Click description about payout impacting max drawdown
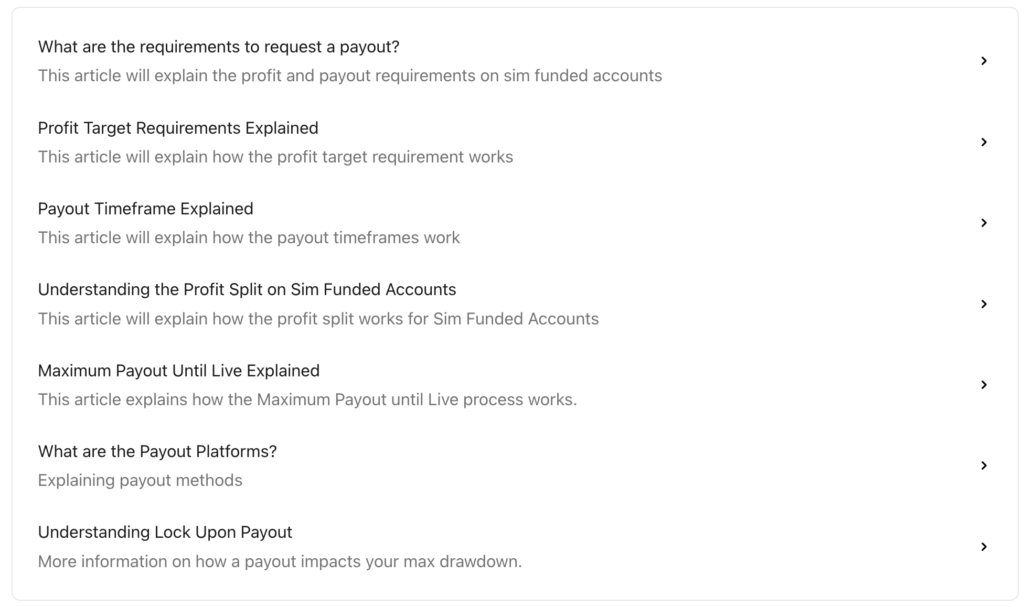The image size is (1024, 607). point(280,561)
